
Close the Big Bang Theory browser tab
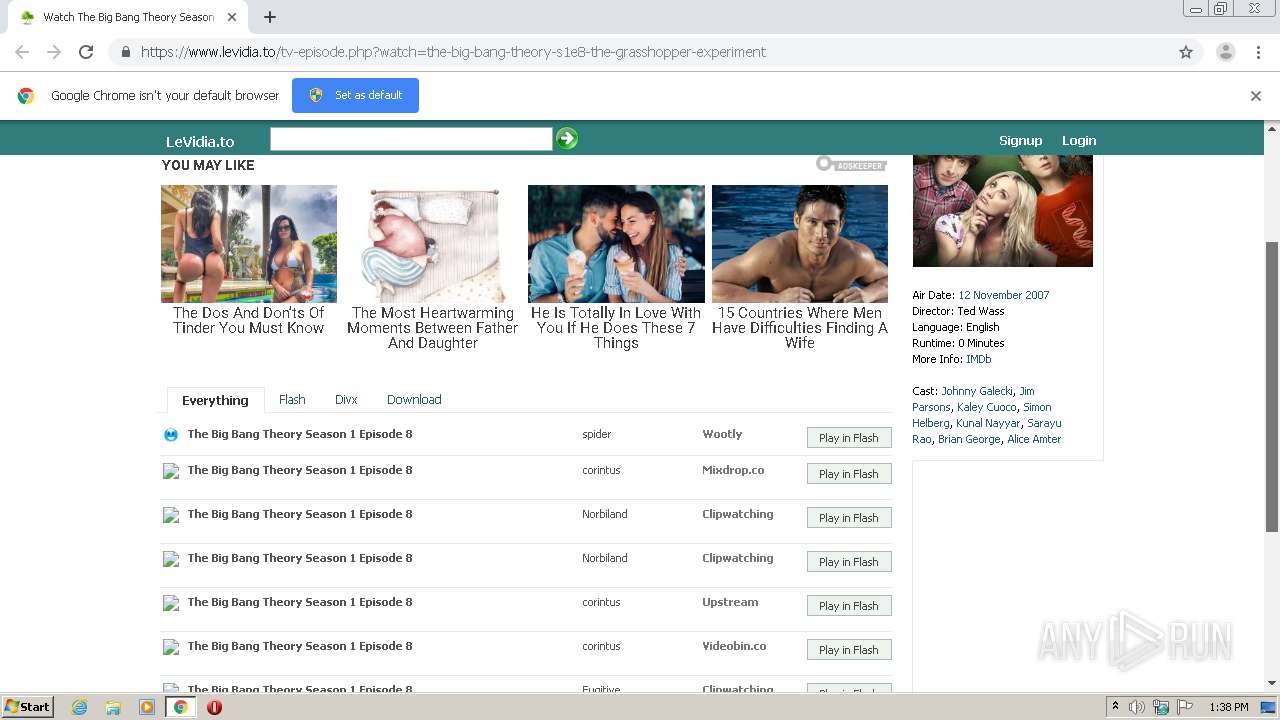(232, 17)
